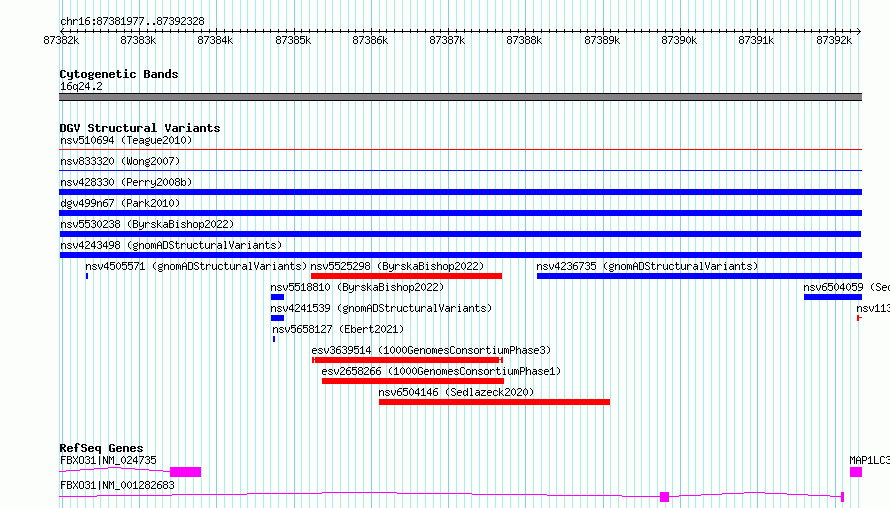Image resolution: width=890 pixels, height=508 pixels.
Task: Click the gray 16q24.2 cytogenetic band bar
Action: click(460, 97)
